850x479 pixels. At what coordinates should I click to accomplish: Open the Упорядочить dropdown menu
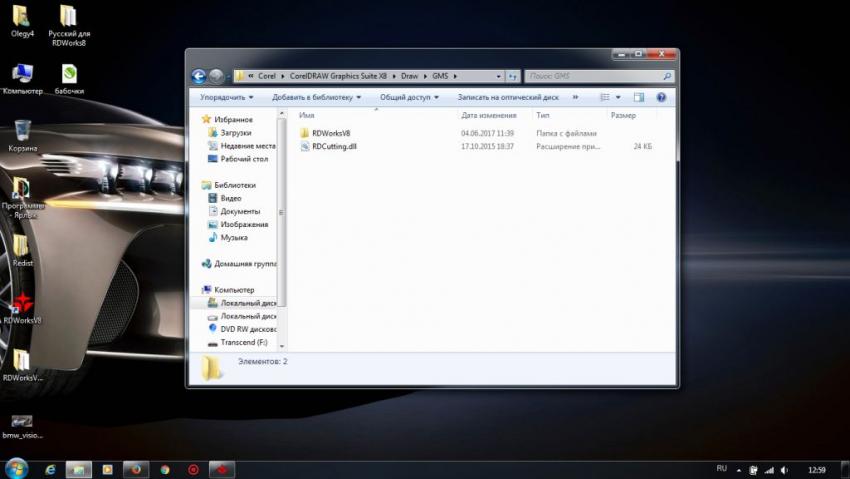click(227, 98)
